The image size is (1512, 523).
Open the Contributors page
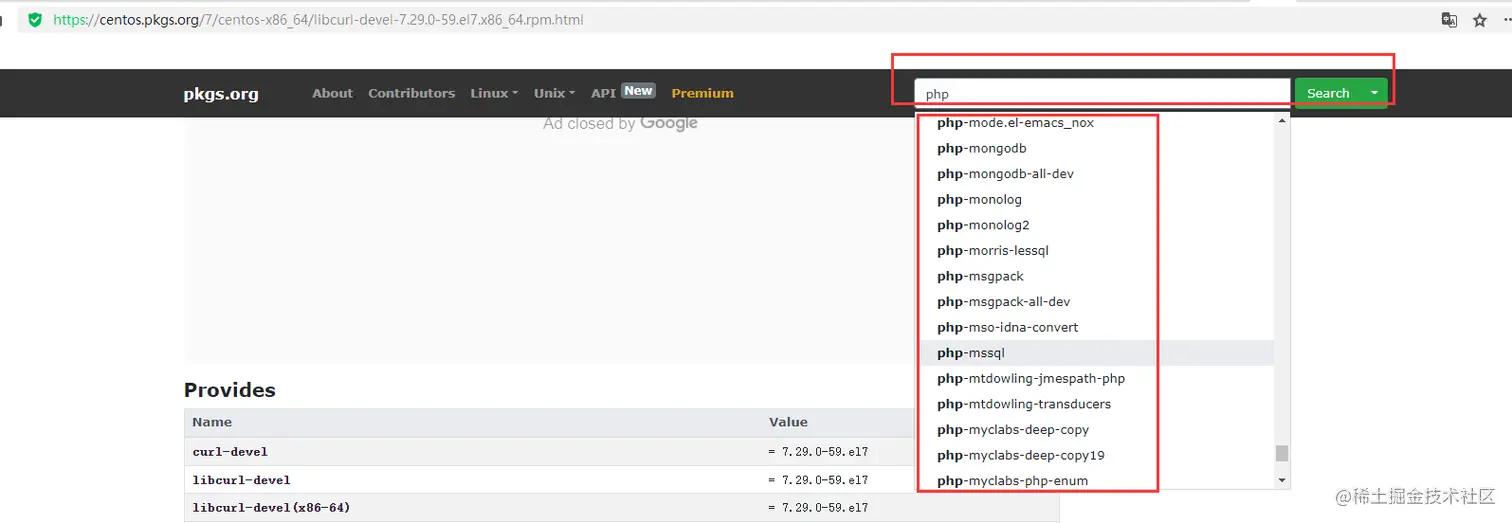[411, 93]
